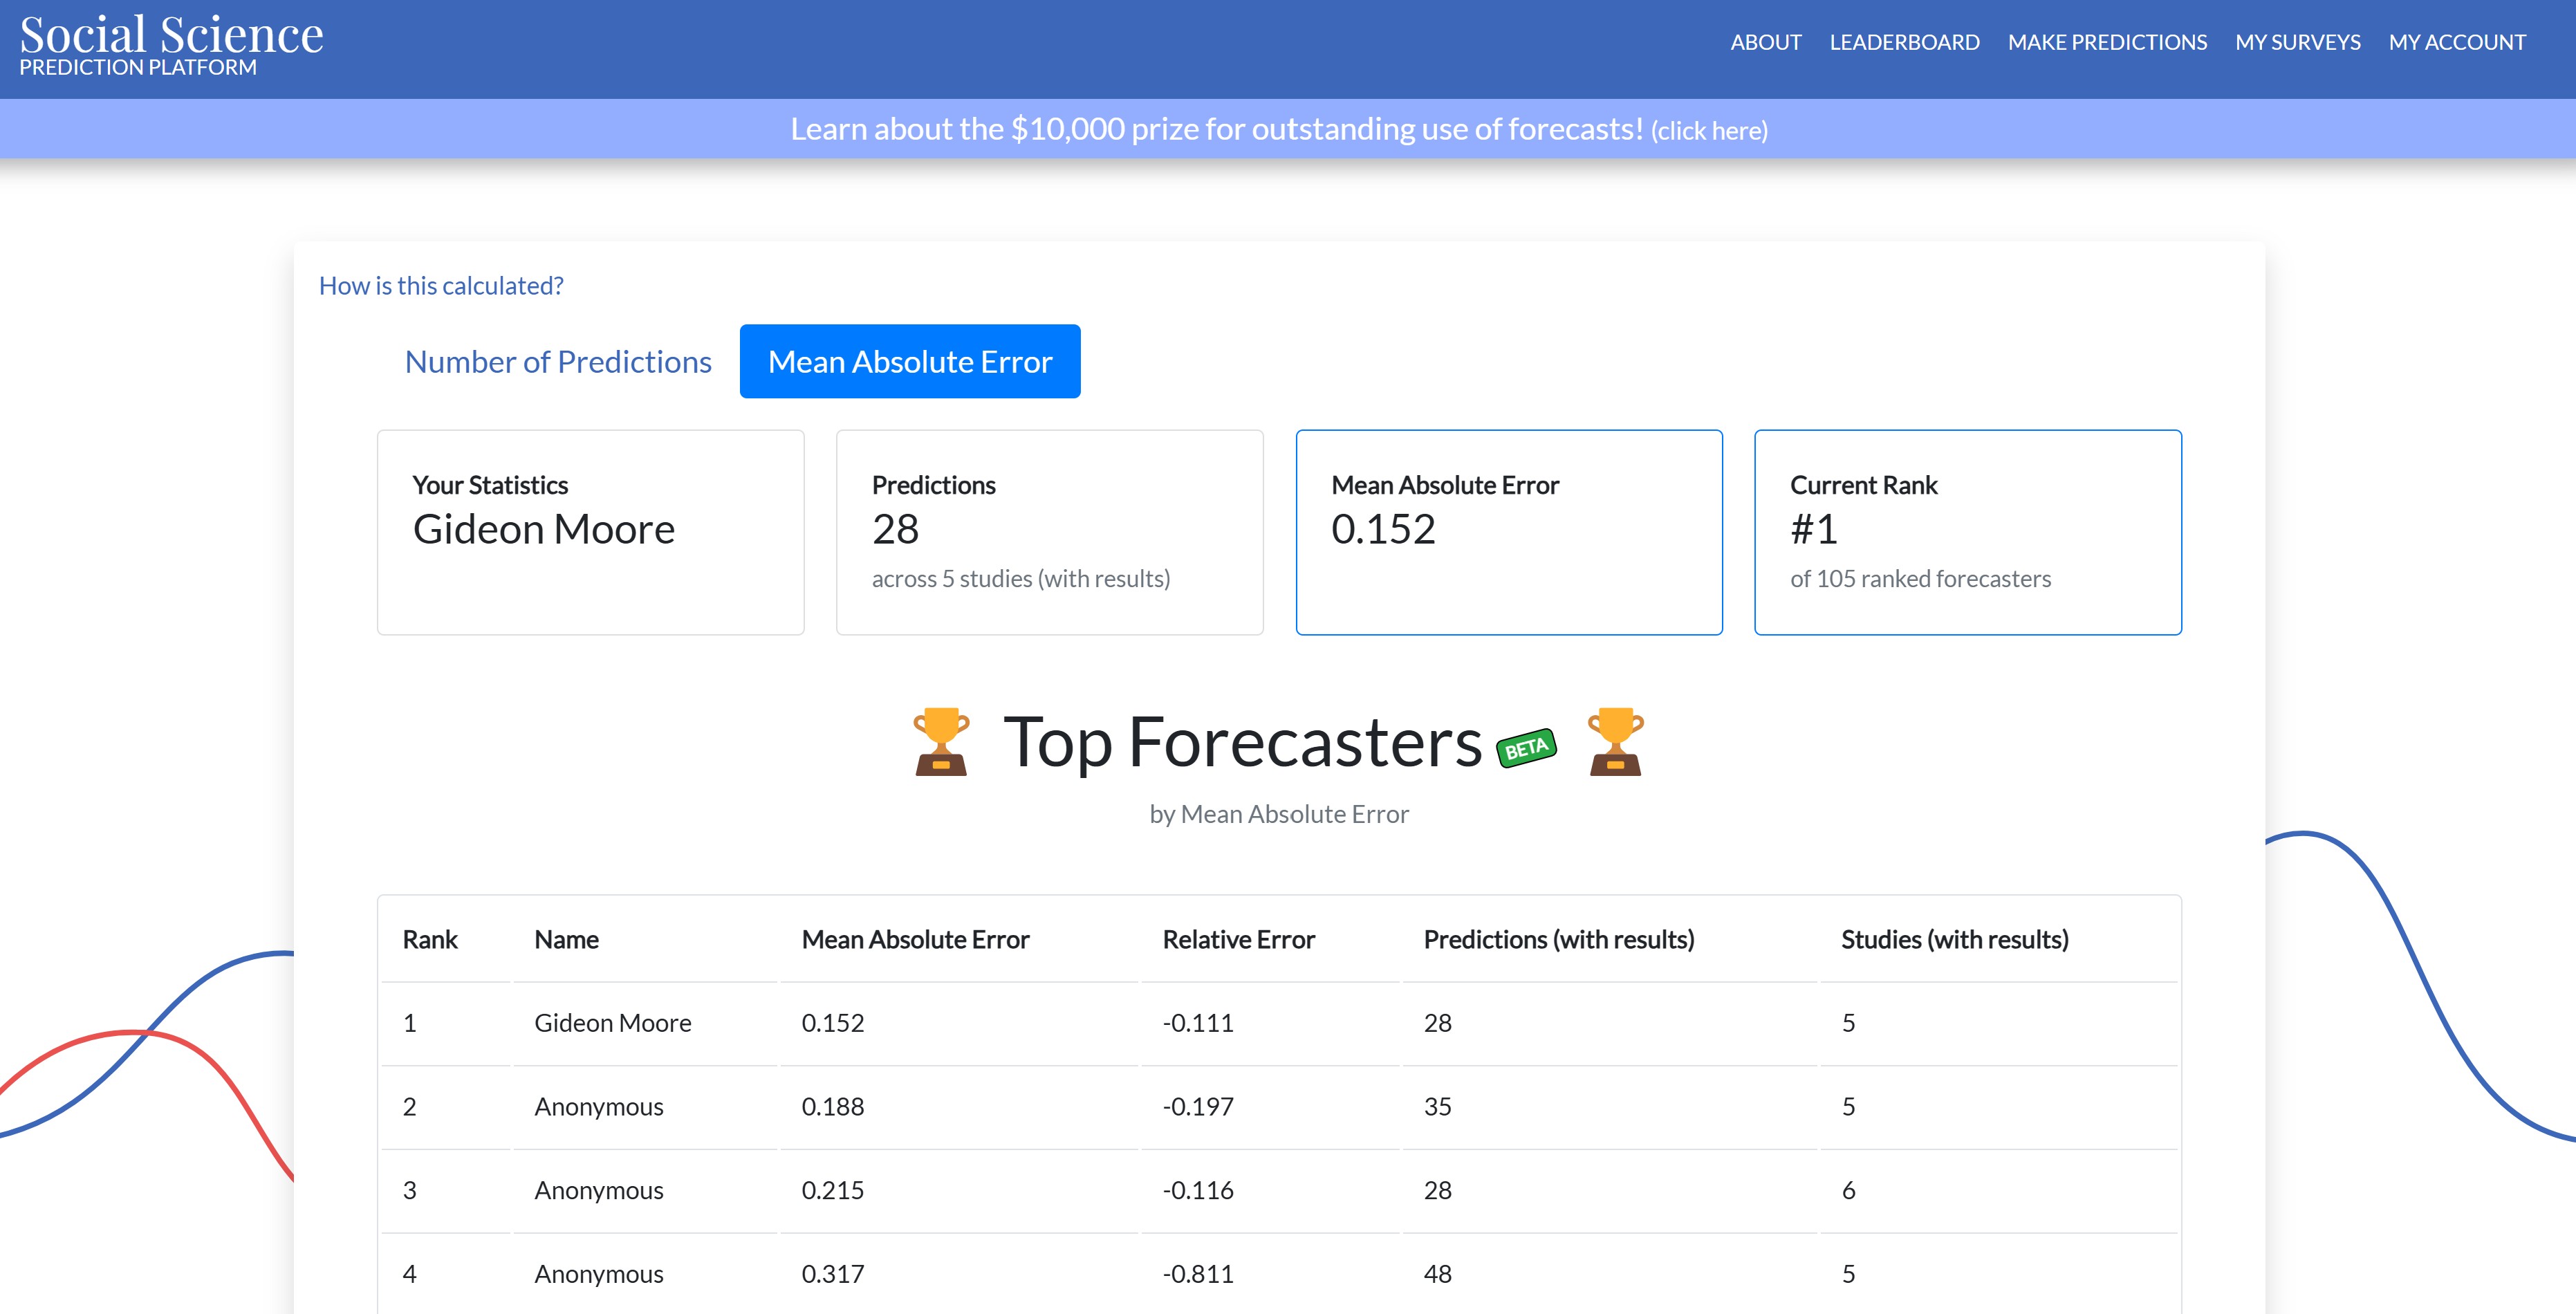The height and width of the screenshot is (1314, 2576).
Task: Click the Relative Error column header
Action: click(1238, 940)
